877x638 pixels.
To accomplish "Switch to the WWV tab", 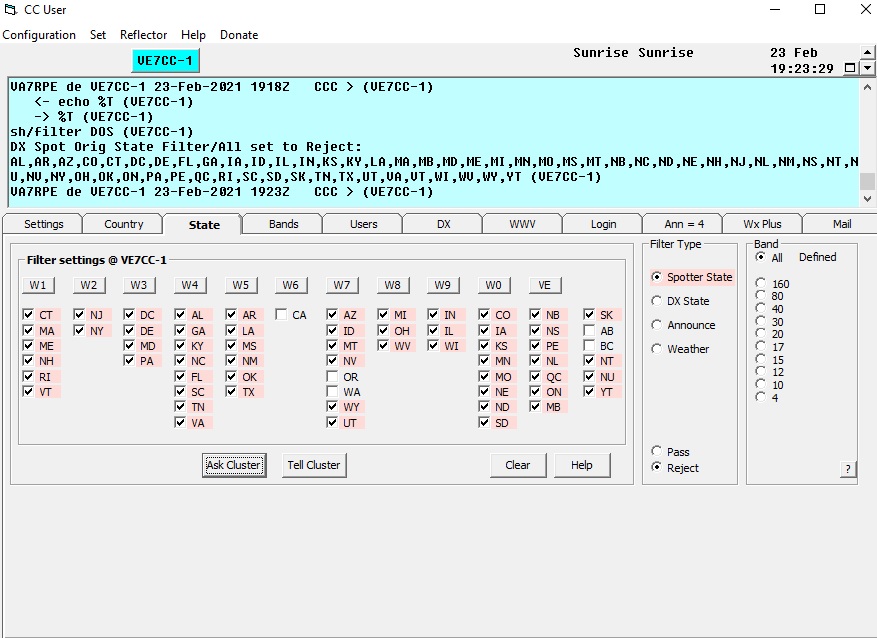I will click(x=522, y=224).
